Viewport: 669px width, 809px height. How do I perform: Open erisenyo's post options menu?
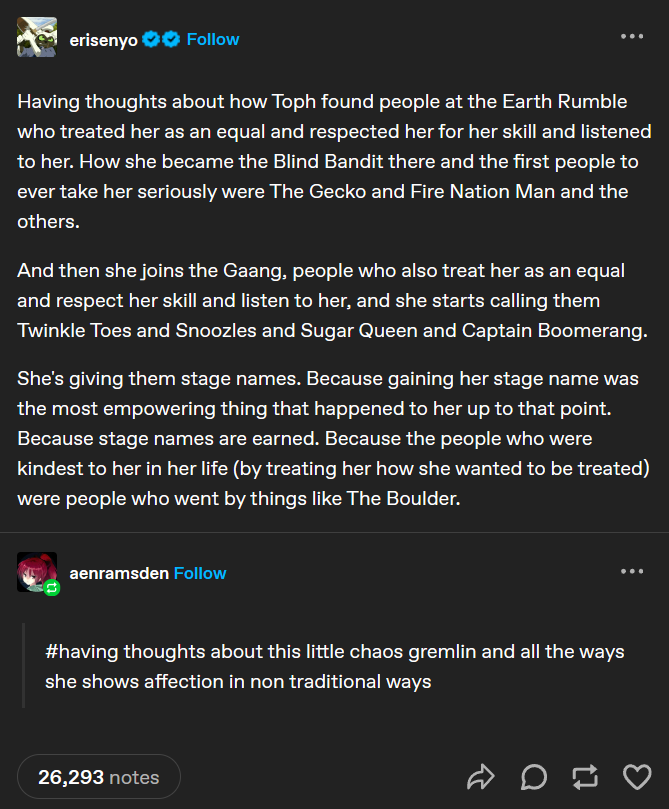click(632, 37)
